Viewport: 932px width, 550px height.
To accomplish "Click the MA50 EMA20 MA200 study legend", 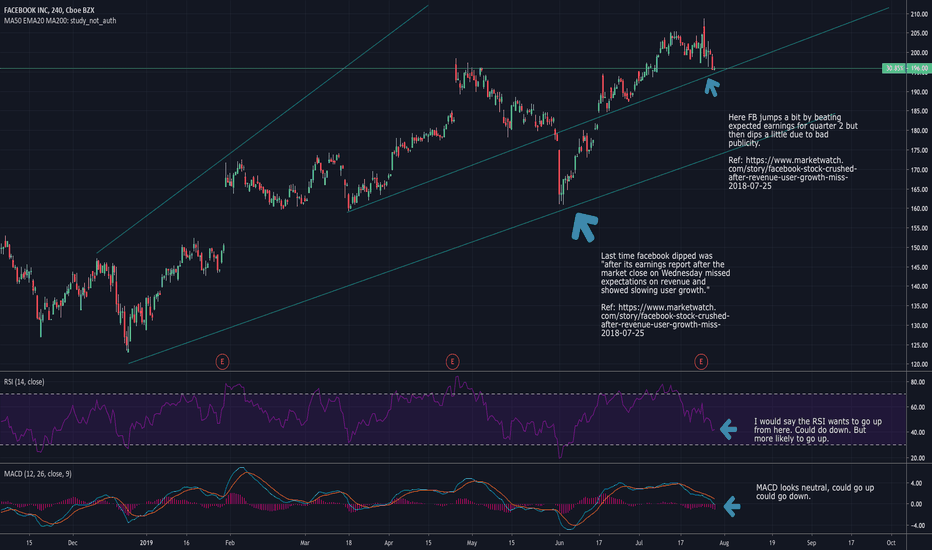I will pyautogui.click(x=60, y=21).
